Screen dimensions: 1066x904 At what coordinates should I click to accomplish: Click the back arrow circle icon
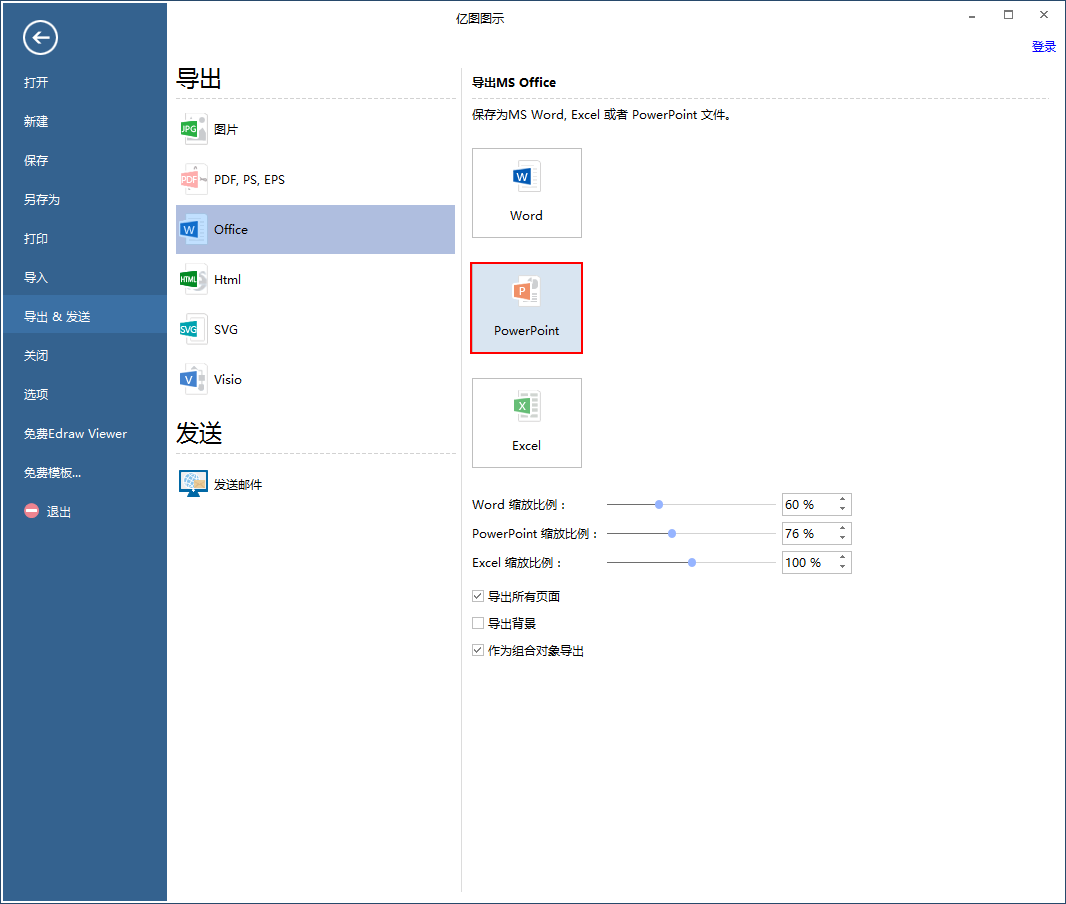tap(41, 38)
